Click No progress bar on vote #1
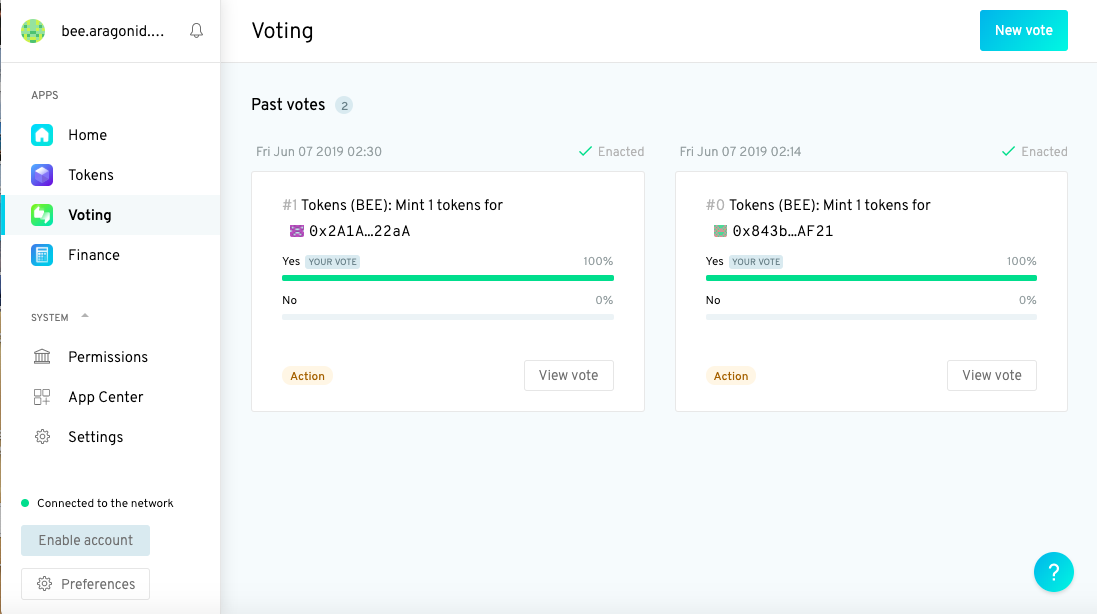Viewport: 1097px width, 614px height. coord(448,317)
